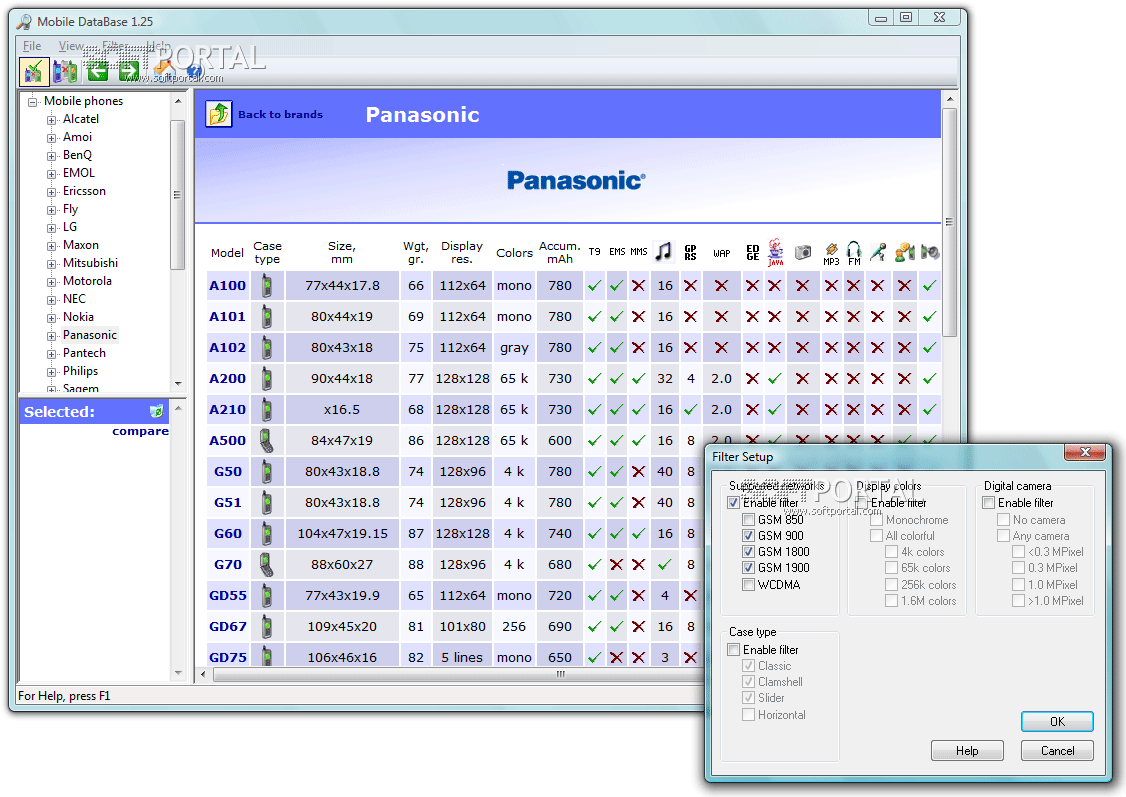This screenshot has width=1126, height=797.
Task: Check the WCDMA checkbox
Action: coord(748,584)
